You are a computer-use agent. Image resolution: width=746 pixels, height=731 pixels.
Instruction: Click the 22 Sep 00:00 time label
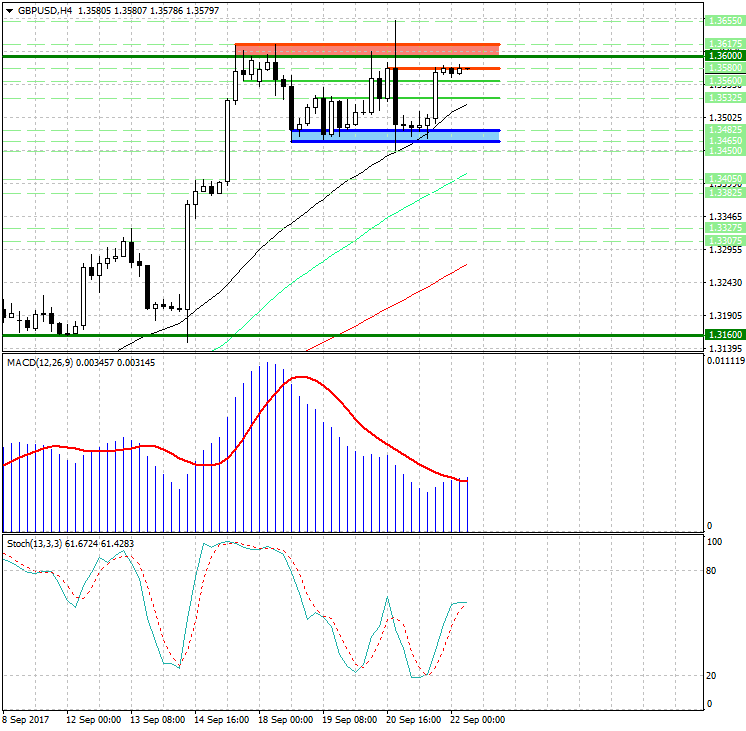coord(479,719)
